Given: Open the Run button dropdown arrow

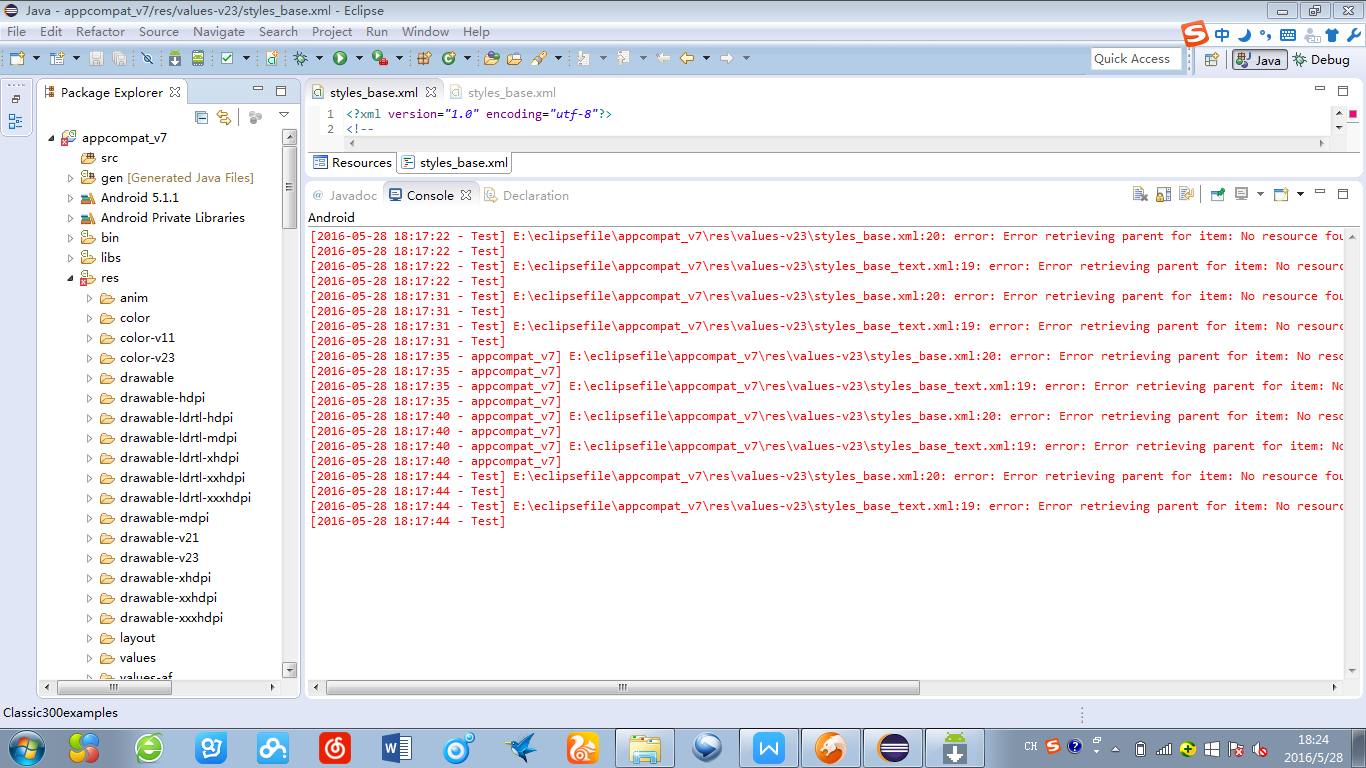Looking at the screenshot, I should coord(359,58).
